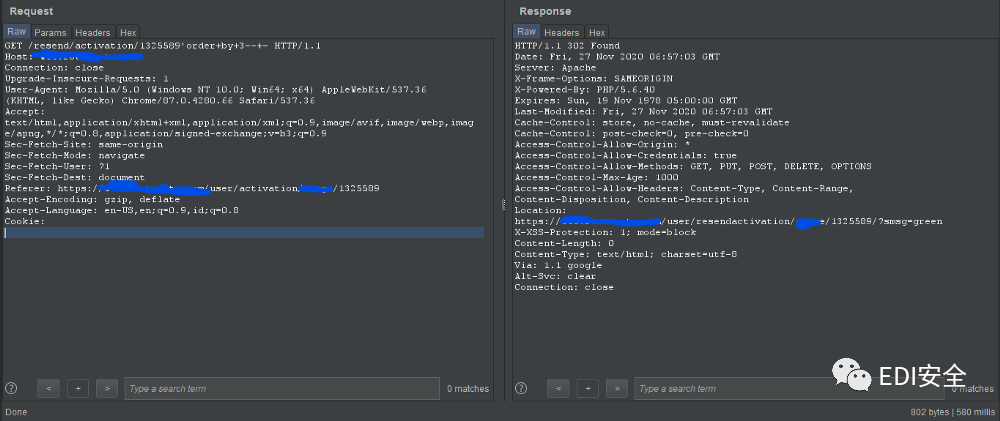Click the highlighted empty line below Cookie
Viewport: 1000px width, 421px height.
click(x=244, y=233)
